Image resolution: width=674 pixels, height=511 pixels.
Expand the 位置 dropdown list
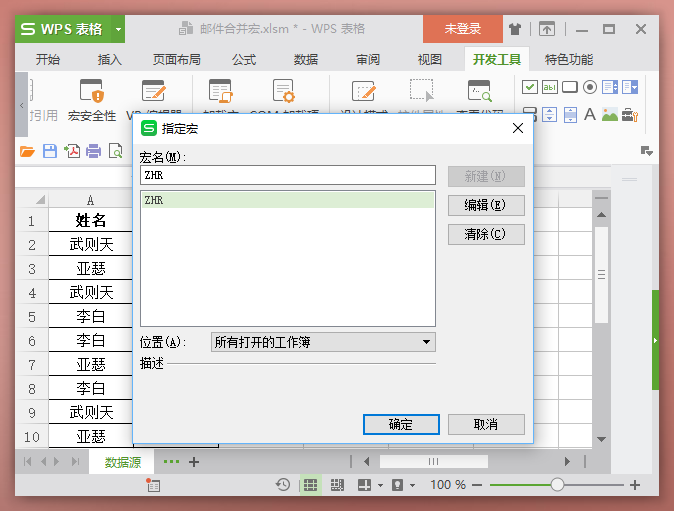click(427, 342)
